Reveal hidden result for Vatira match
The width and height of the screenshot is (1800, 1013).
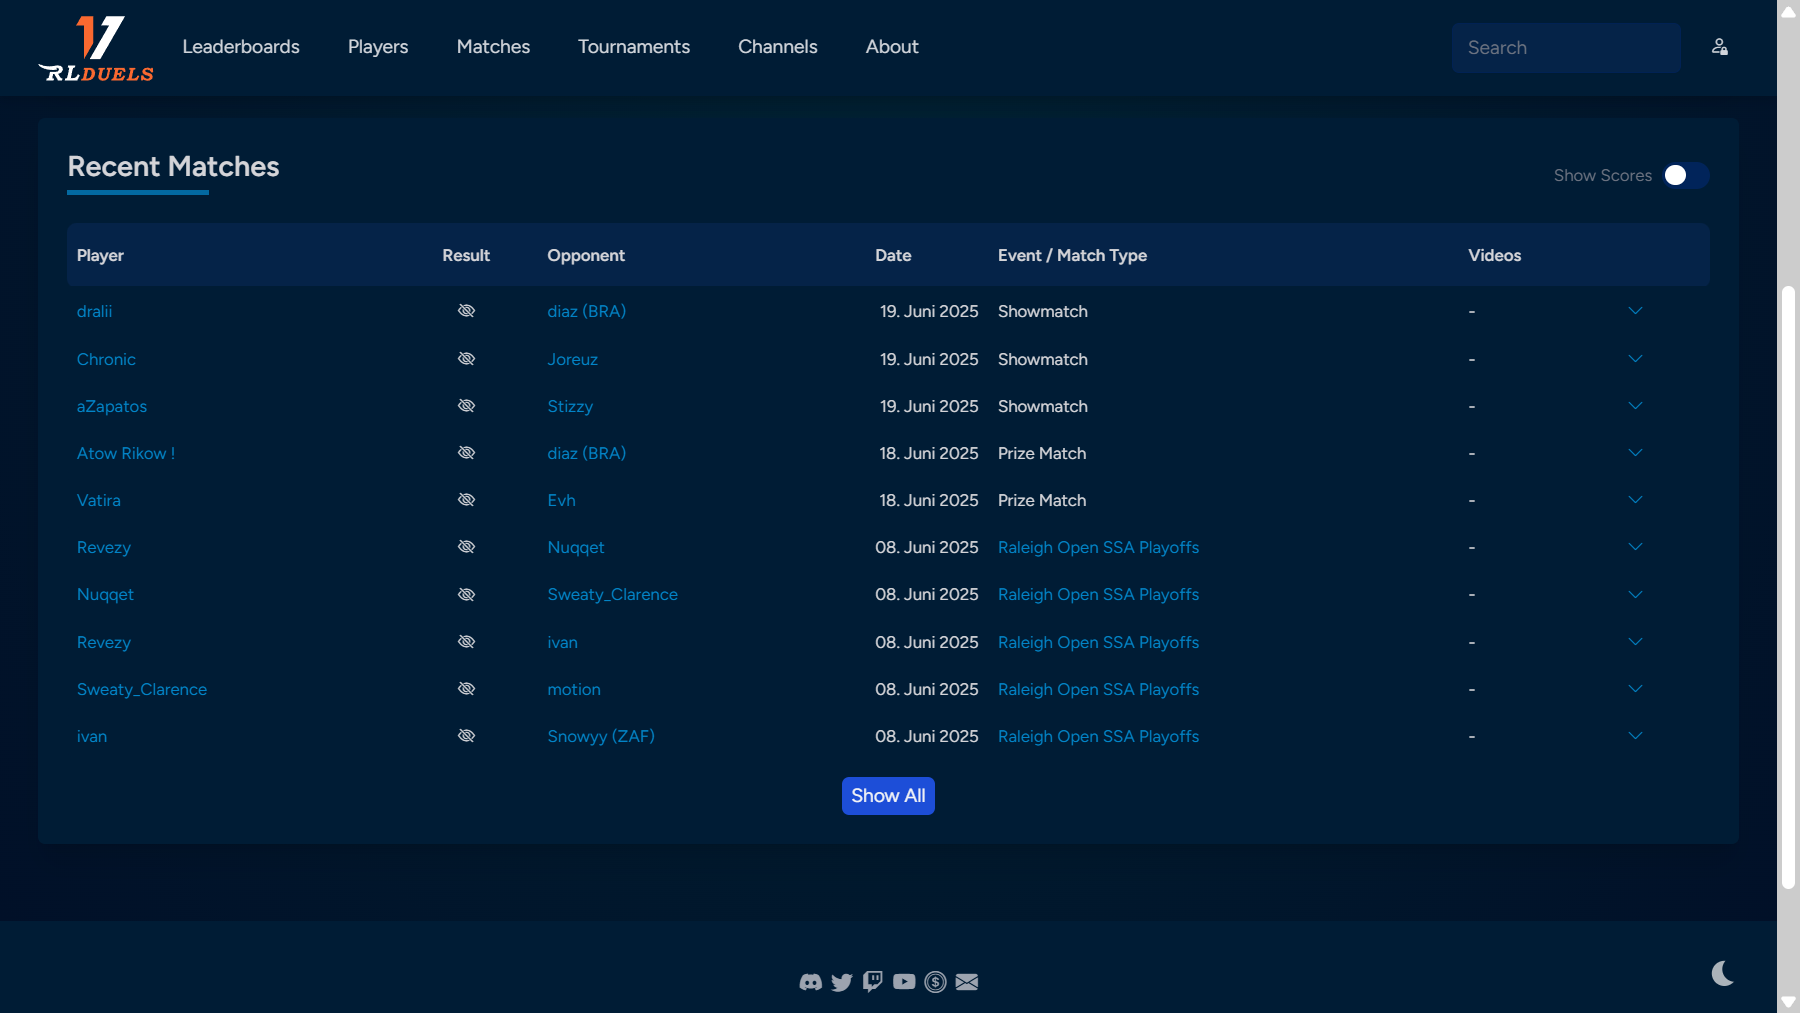point(466,500)
